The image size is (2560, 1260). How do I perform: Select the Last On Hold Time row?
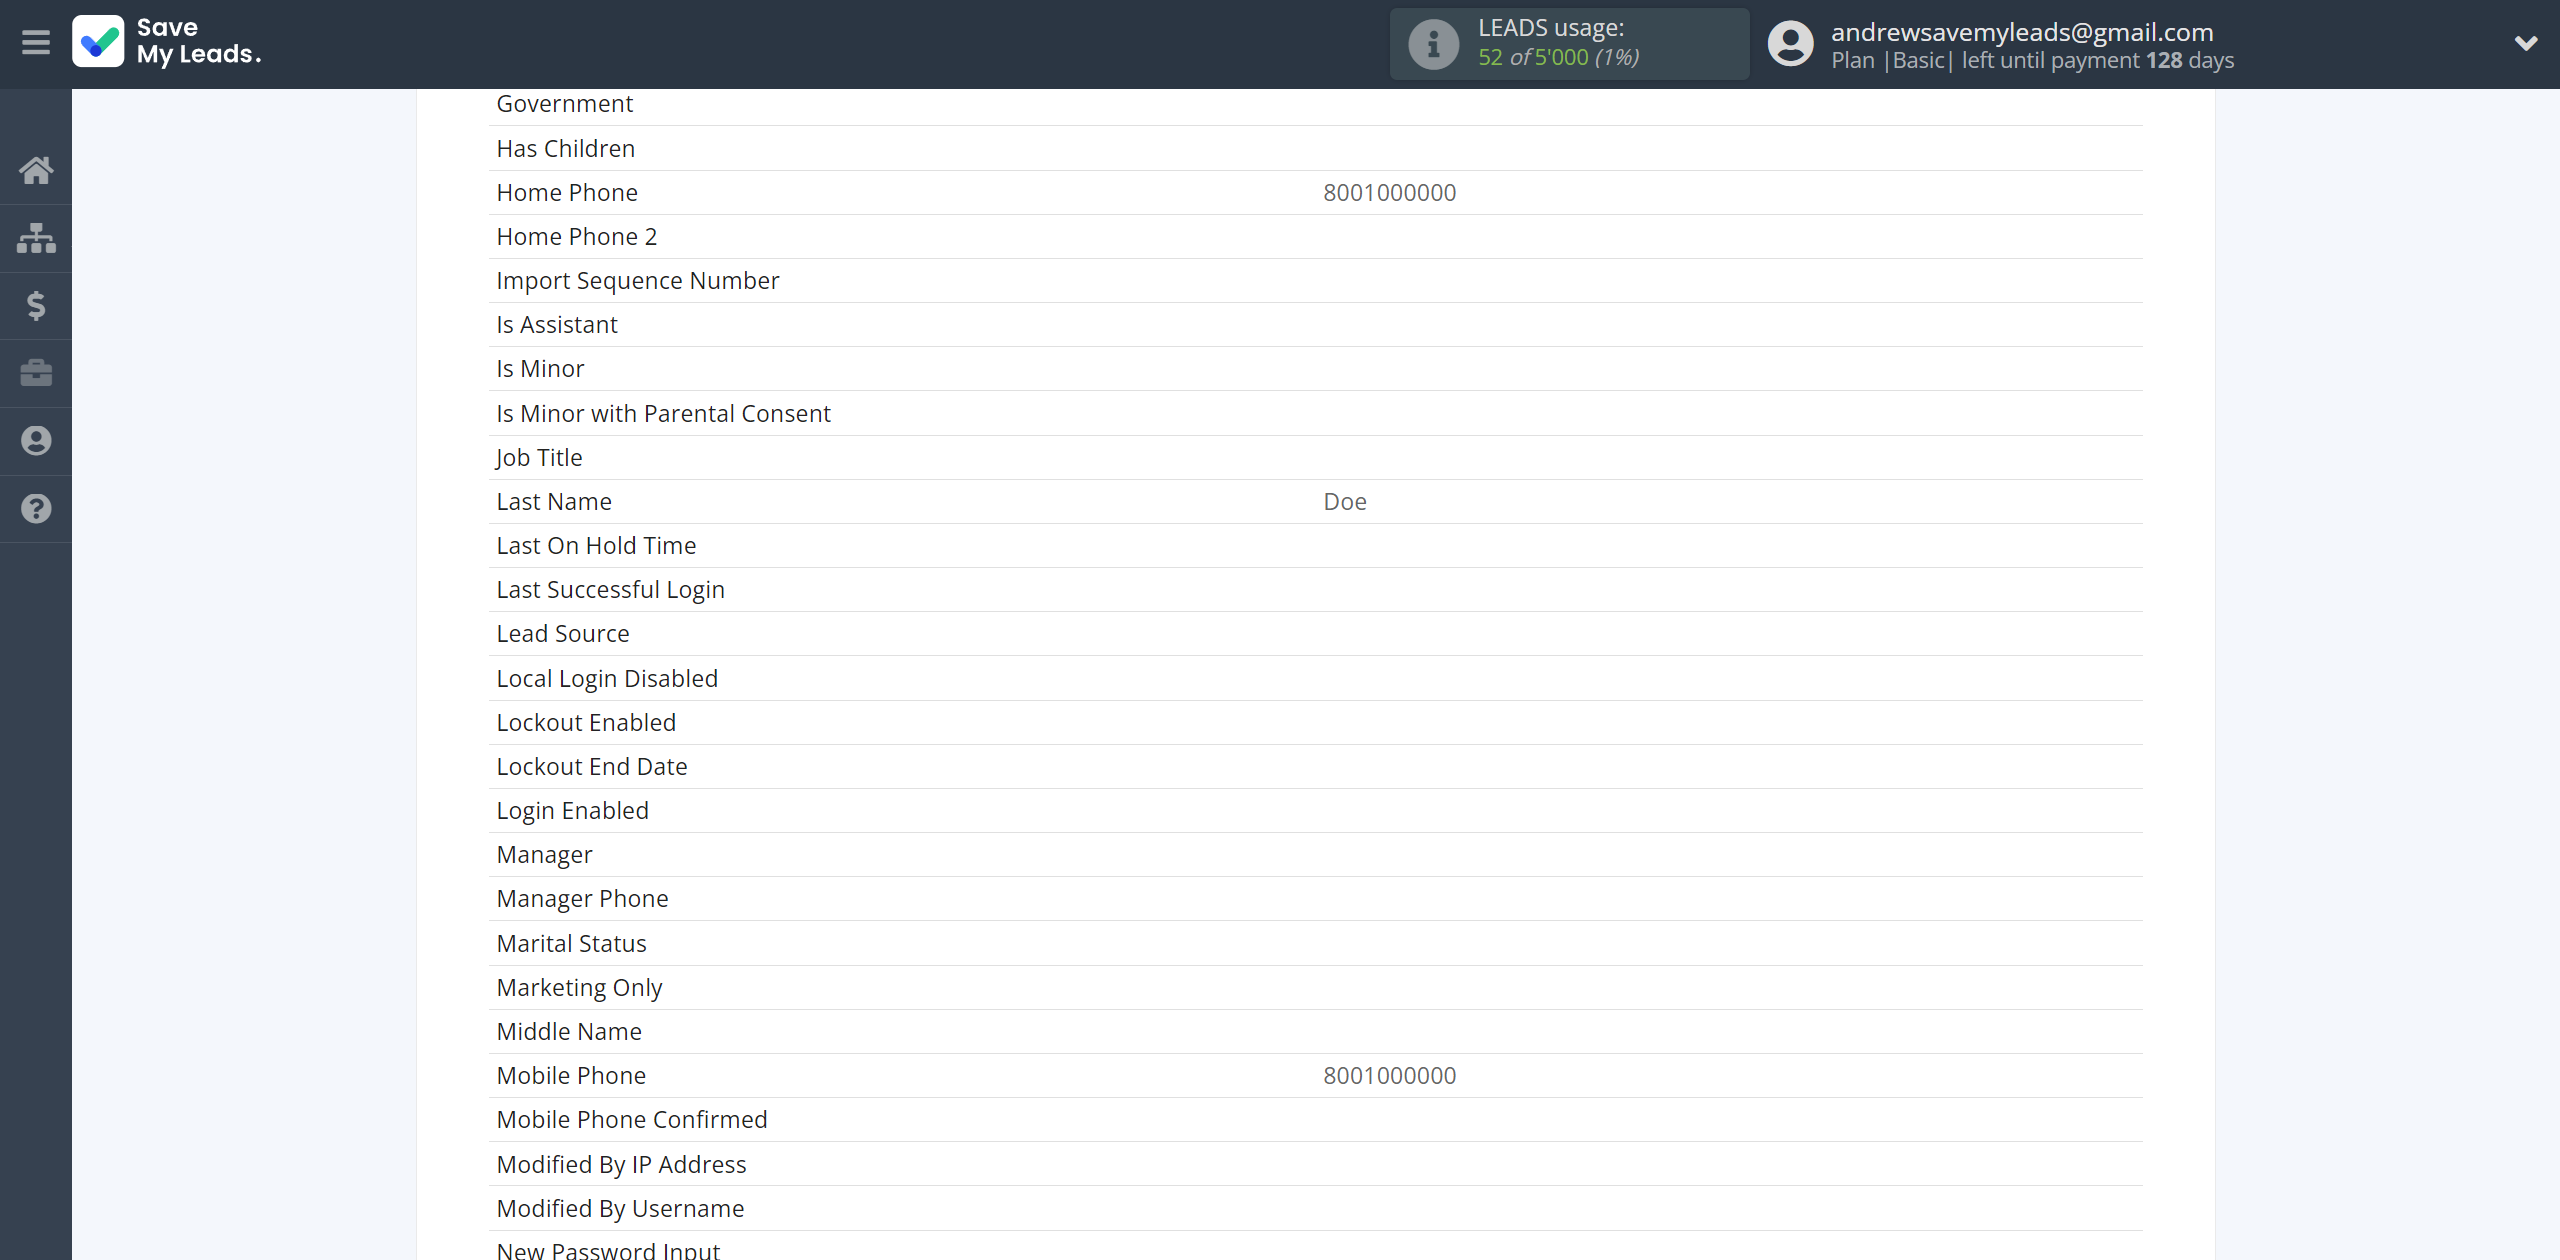coord(1315,545)
